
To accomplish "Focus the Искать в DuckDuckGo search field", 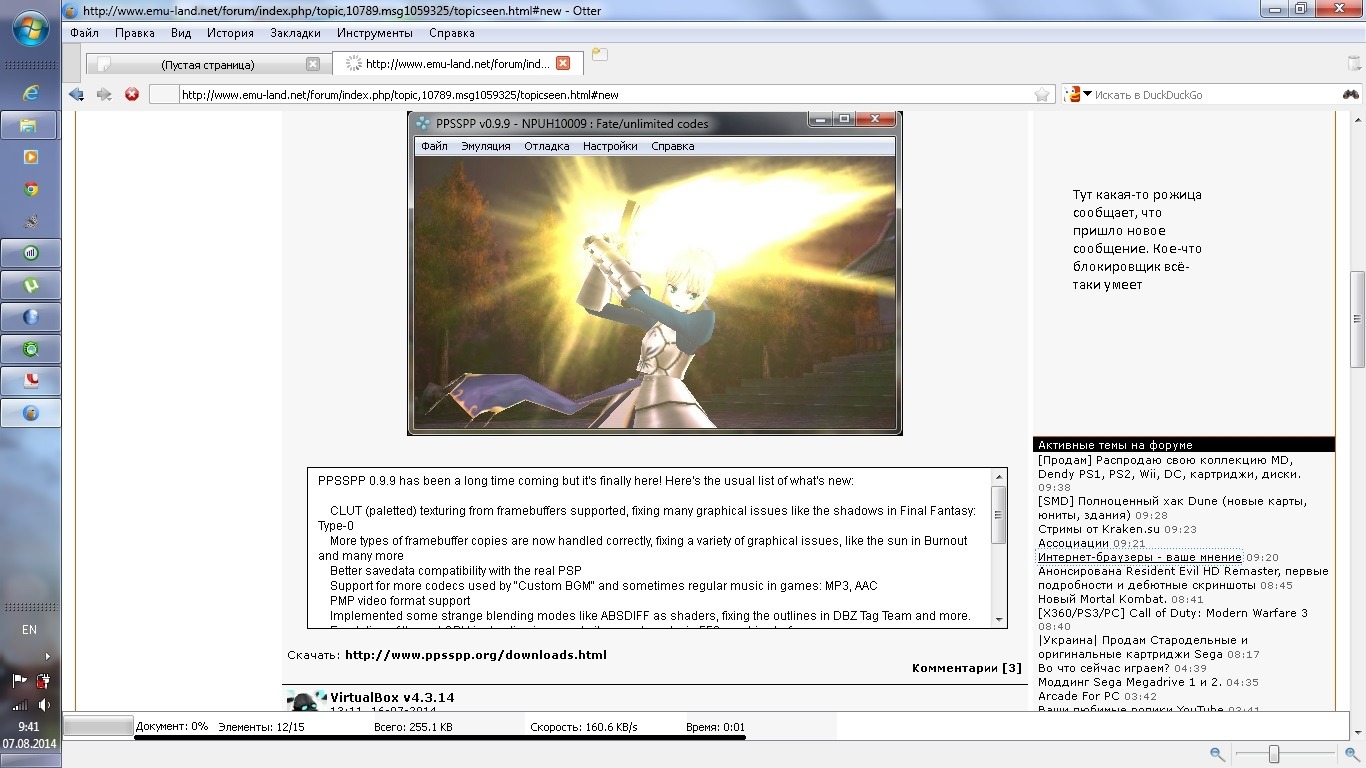I will coord(1215,95).
